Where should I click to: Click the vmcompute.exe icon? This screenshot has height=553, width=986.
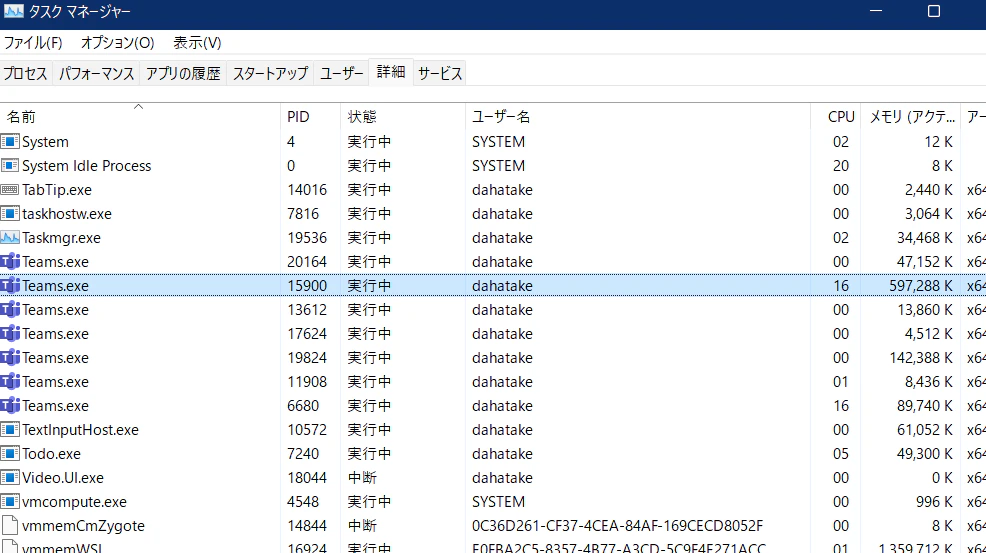coord(10,501)
